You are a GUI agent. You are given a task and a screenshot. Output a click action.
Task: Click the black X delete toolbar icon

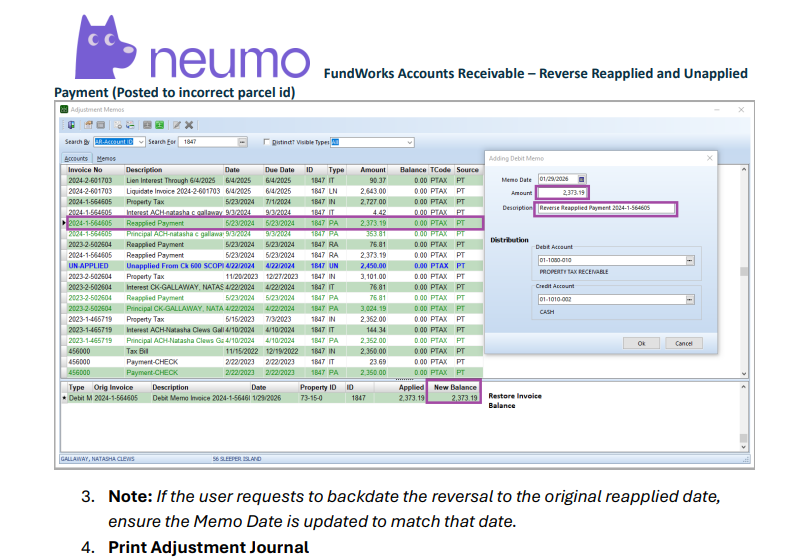189,125
